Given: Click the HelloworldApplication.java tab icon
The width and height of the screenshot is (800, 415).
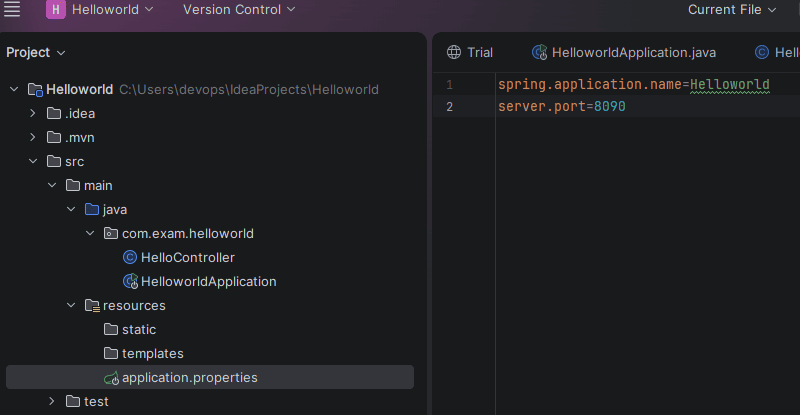Looking at the screenshot, I should click(539, 52).
